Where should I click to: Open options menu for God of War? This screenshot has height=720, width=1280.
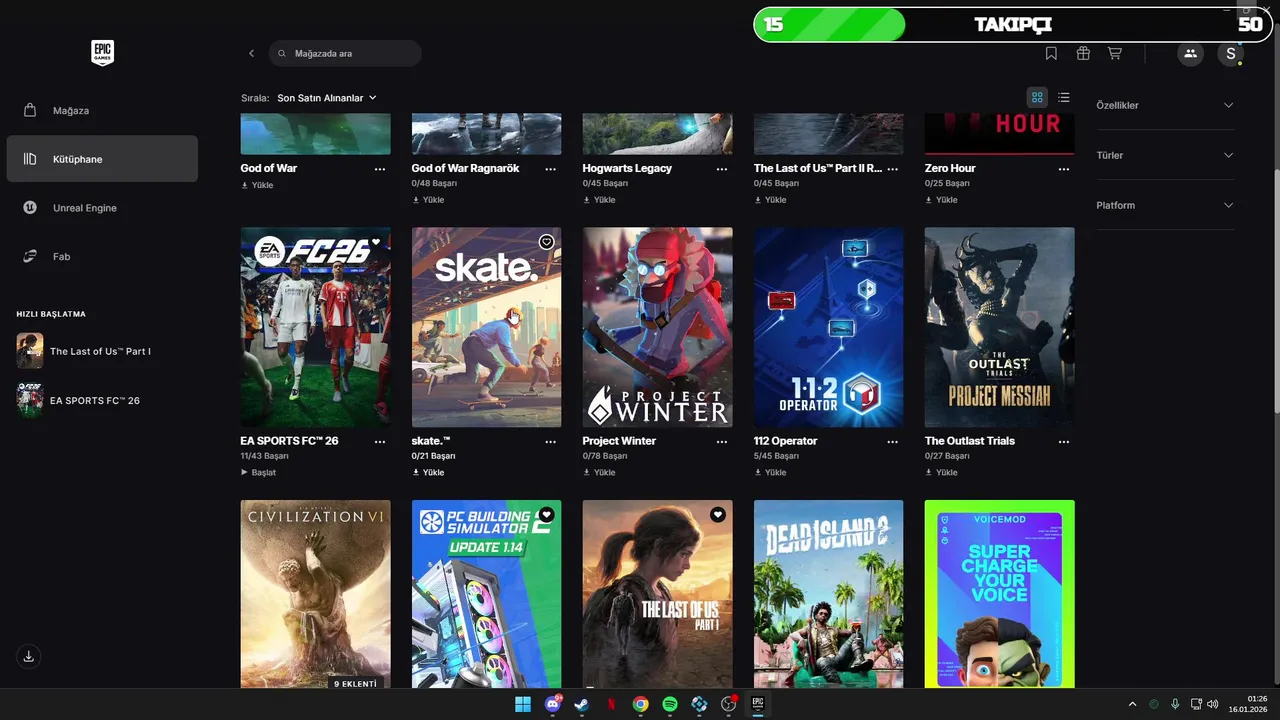tap(380, 169)
